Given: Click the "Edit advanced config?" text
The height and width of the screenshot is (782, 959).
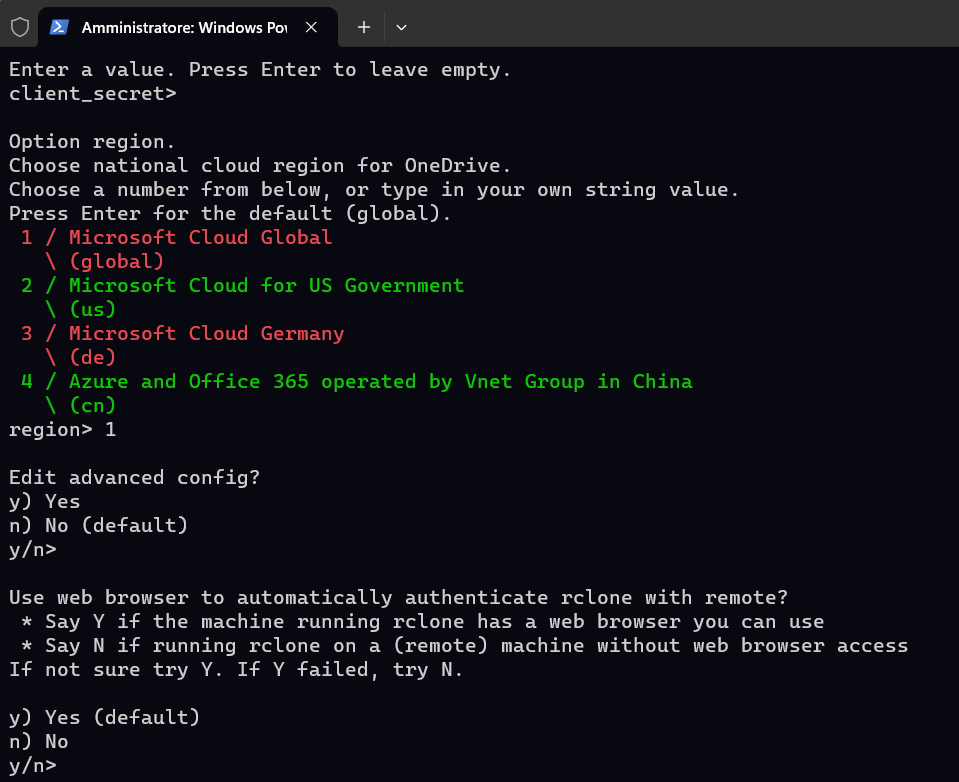Looking at the screenshot, I should pos(135,478).
